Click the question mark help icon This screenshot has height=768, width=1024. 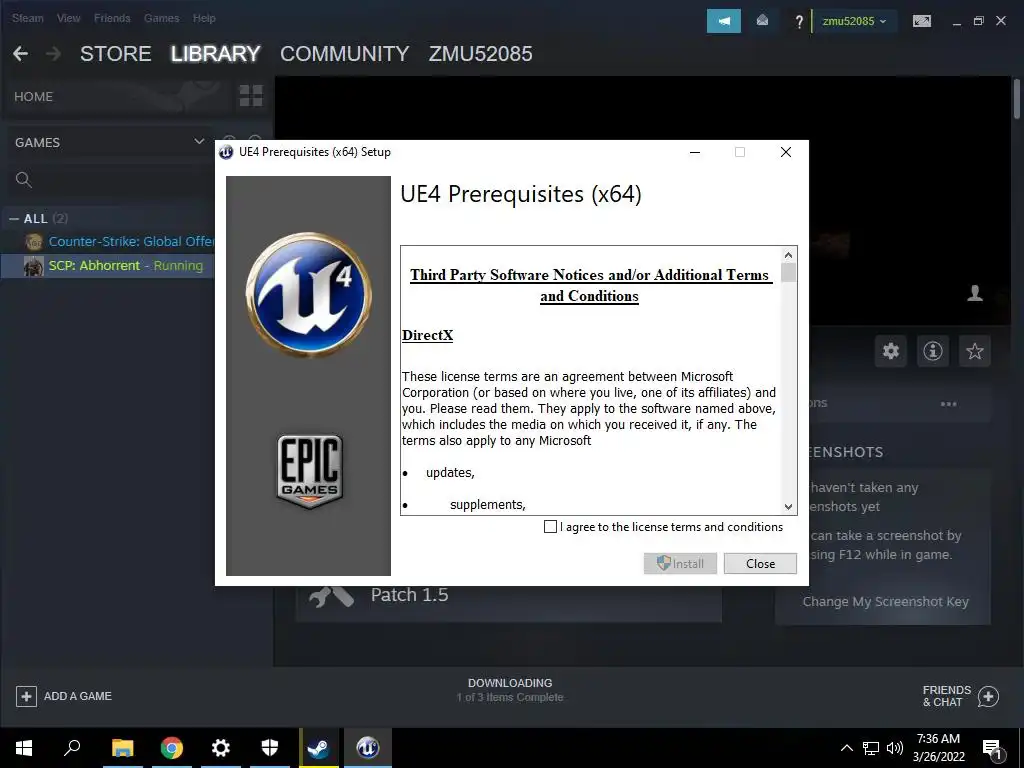point(798,22)
